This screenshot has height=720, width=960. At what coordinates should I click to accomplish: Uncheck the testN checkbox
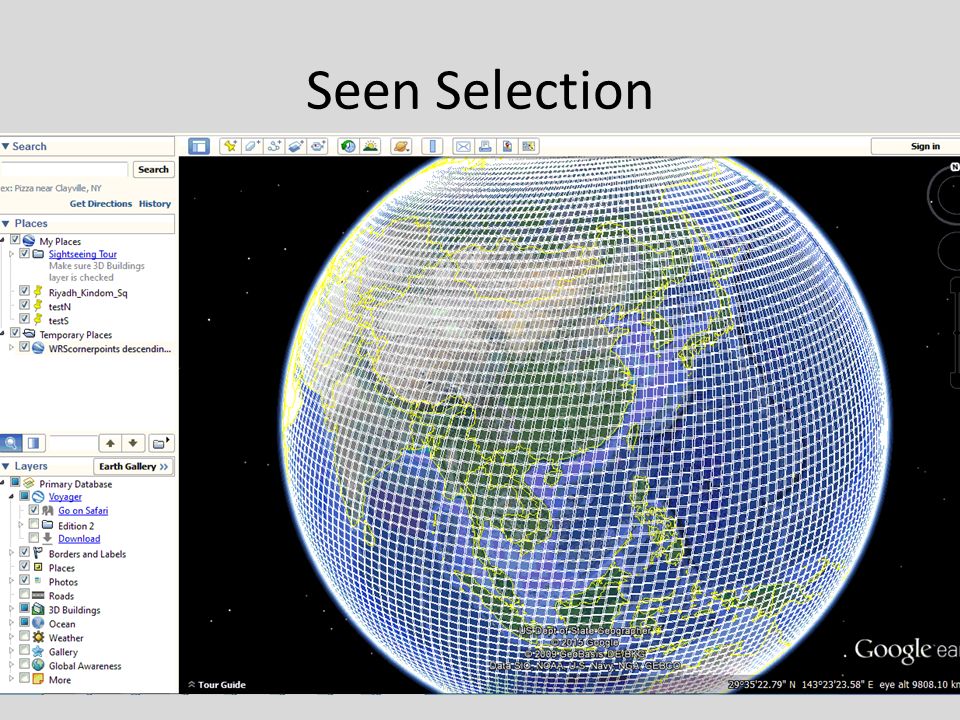[x=24, y=305]
